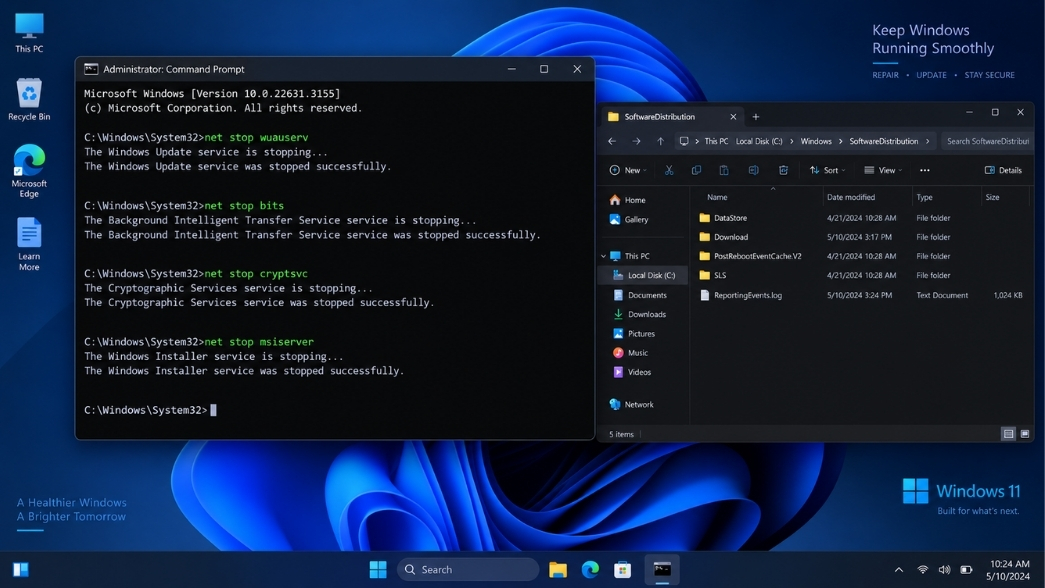Select Downloads in navigation pane
1045x588 pixels.
point(640,315)
